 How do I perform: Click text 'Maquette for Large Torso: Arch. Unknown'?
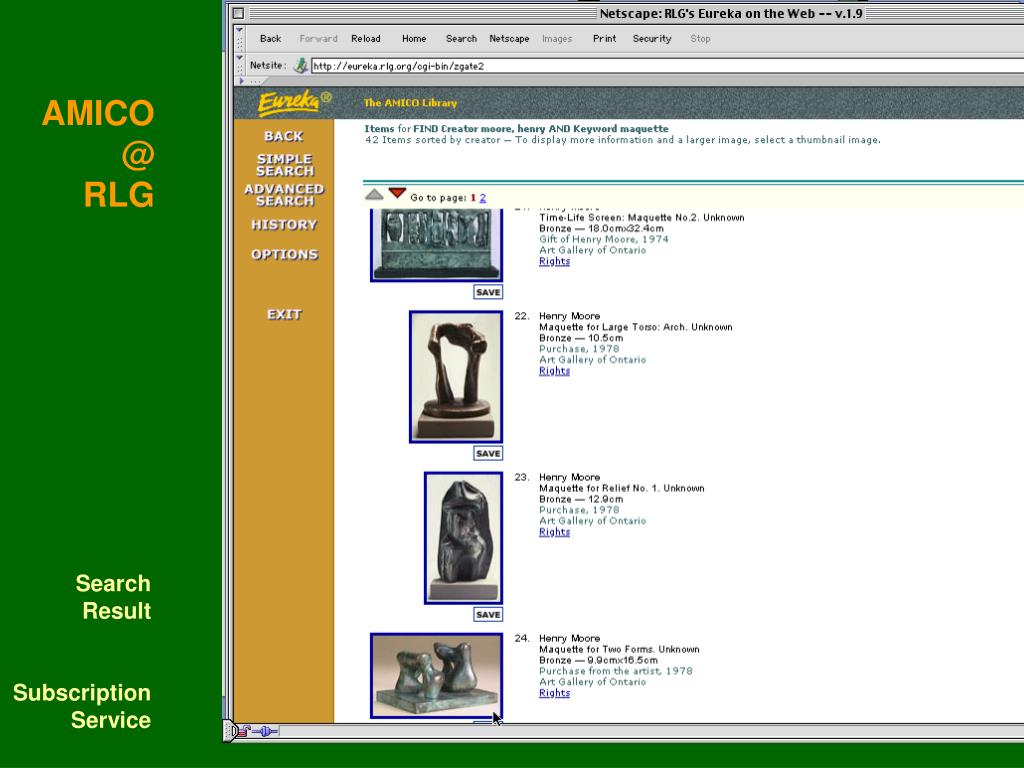coord(635,327)
